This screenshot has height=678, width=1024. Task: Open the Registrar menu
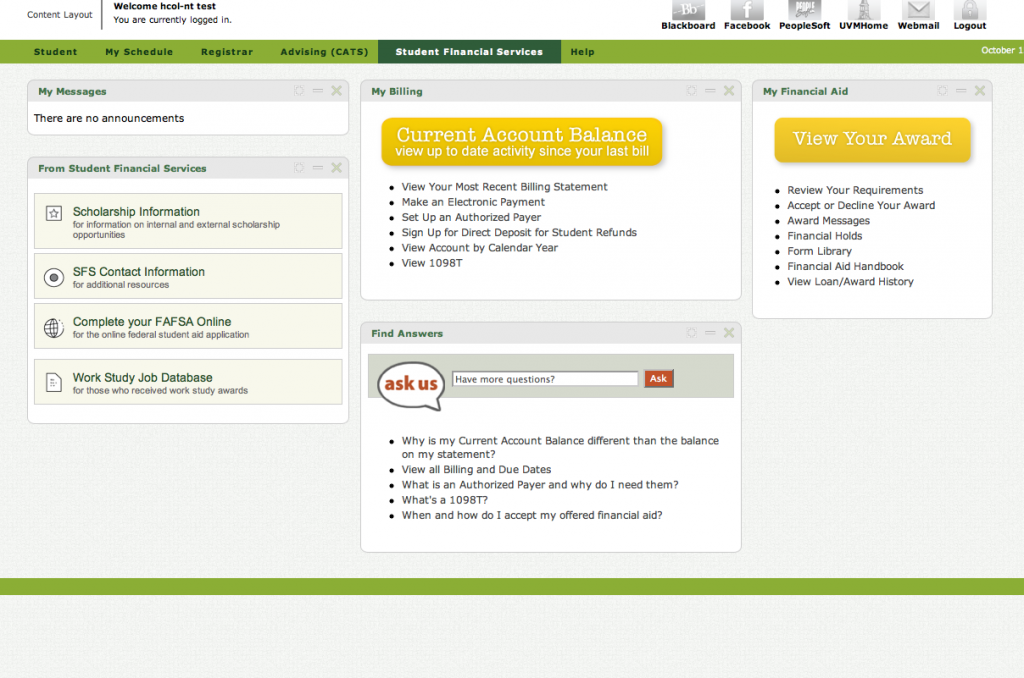click(x=227, y=51)
